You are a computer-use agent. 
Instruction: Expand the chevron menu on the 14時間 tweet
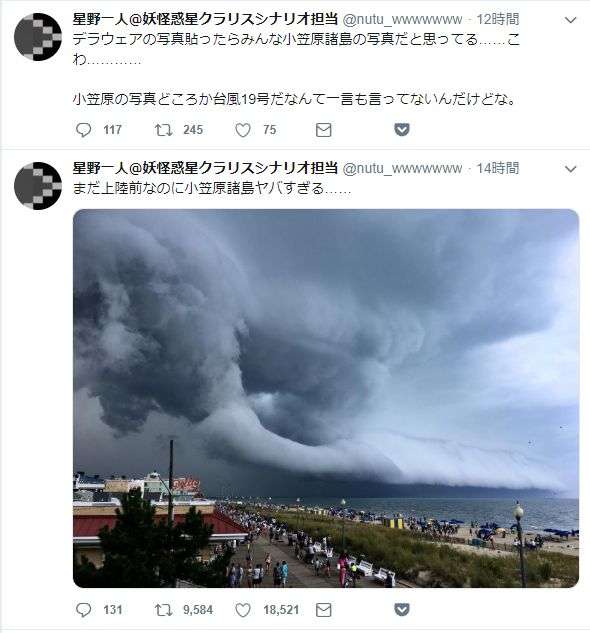coord(570,169)
